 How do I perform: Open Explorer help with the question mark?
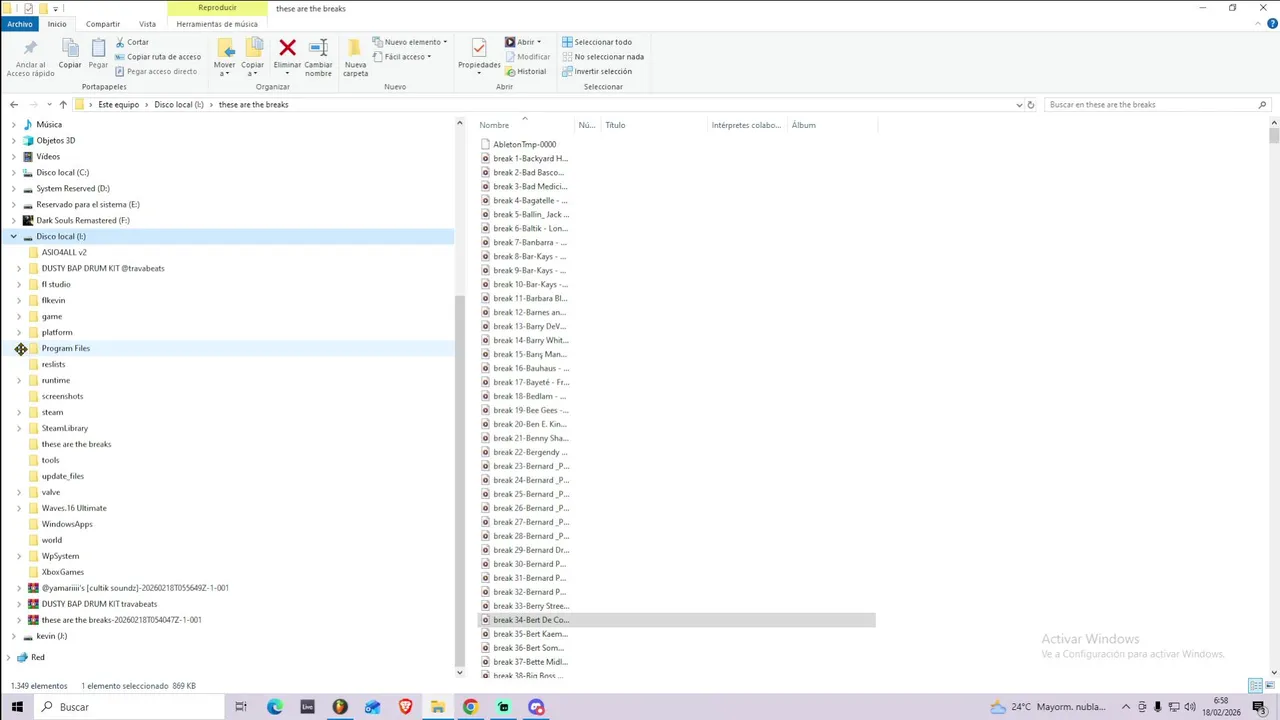[x=1272, y=24]
